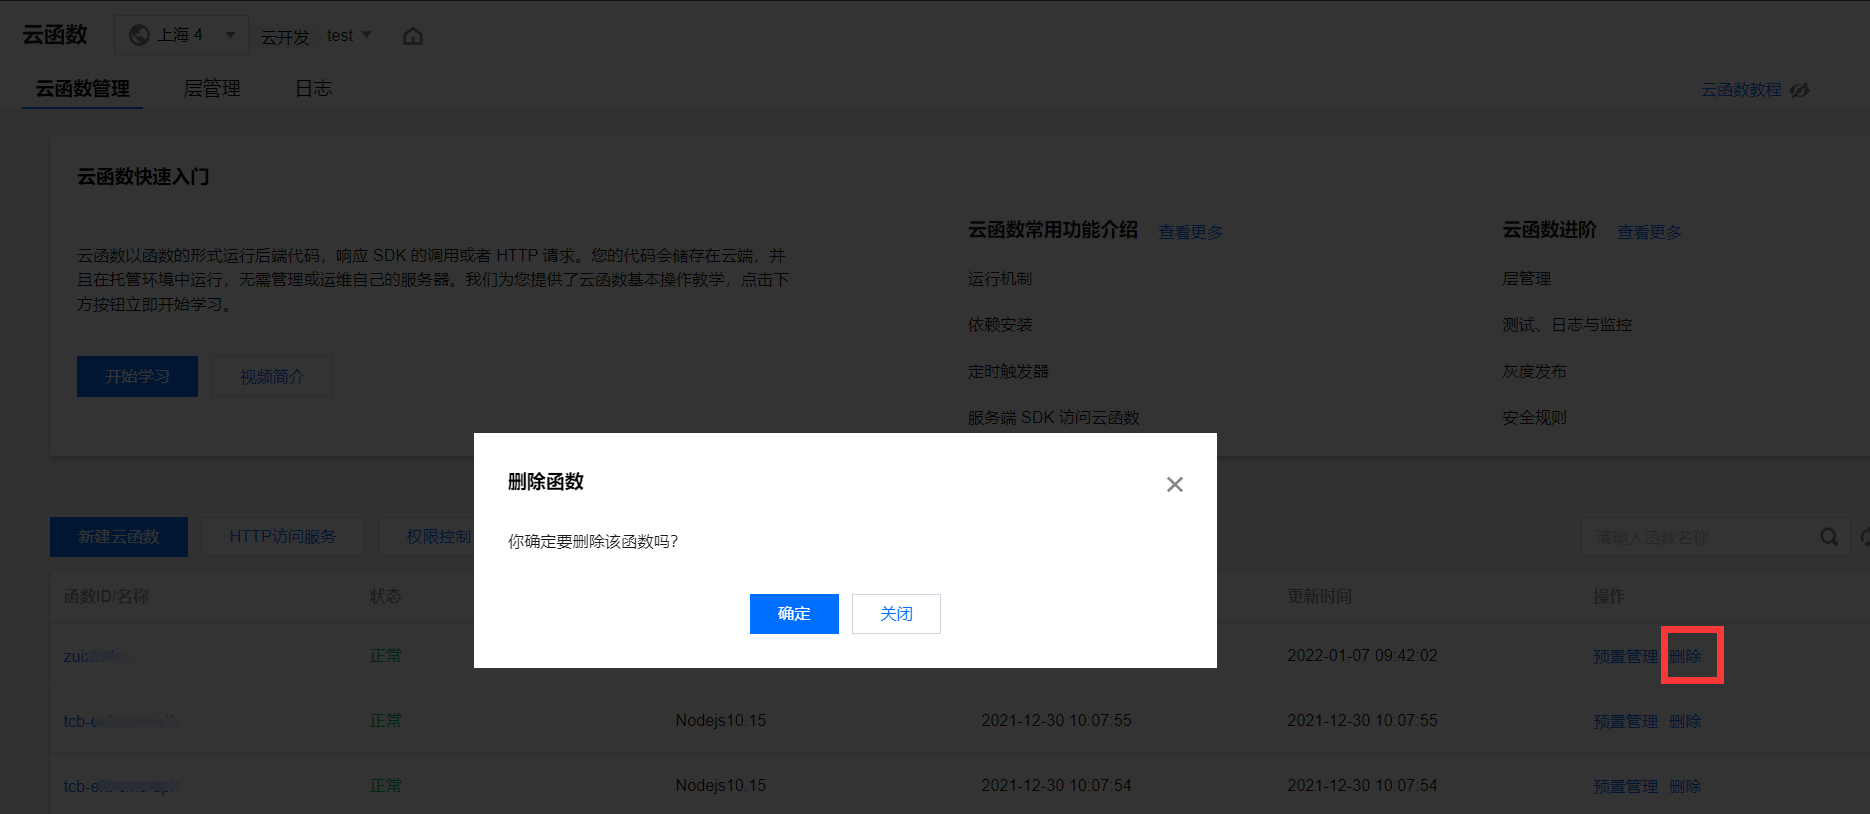The height and width of the screenshot is (814, 1870).
Task: Open the 灰度发布 link
Action: coord(1534,371)
